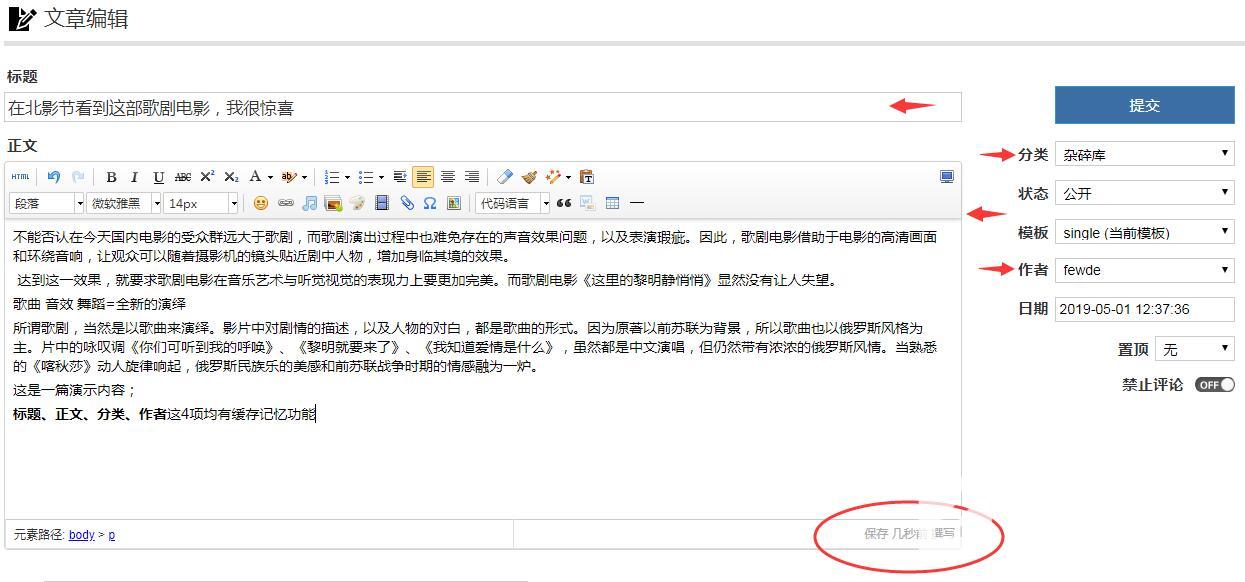Click the undo arrow icon
The width and height of the screenshot is (1245, 582).
54,177
